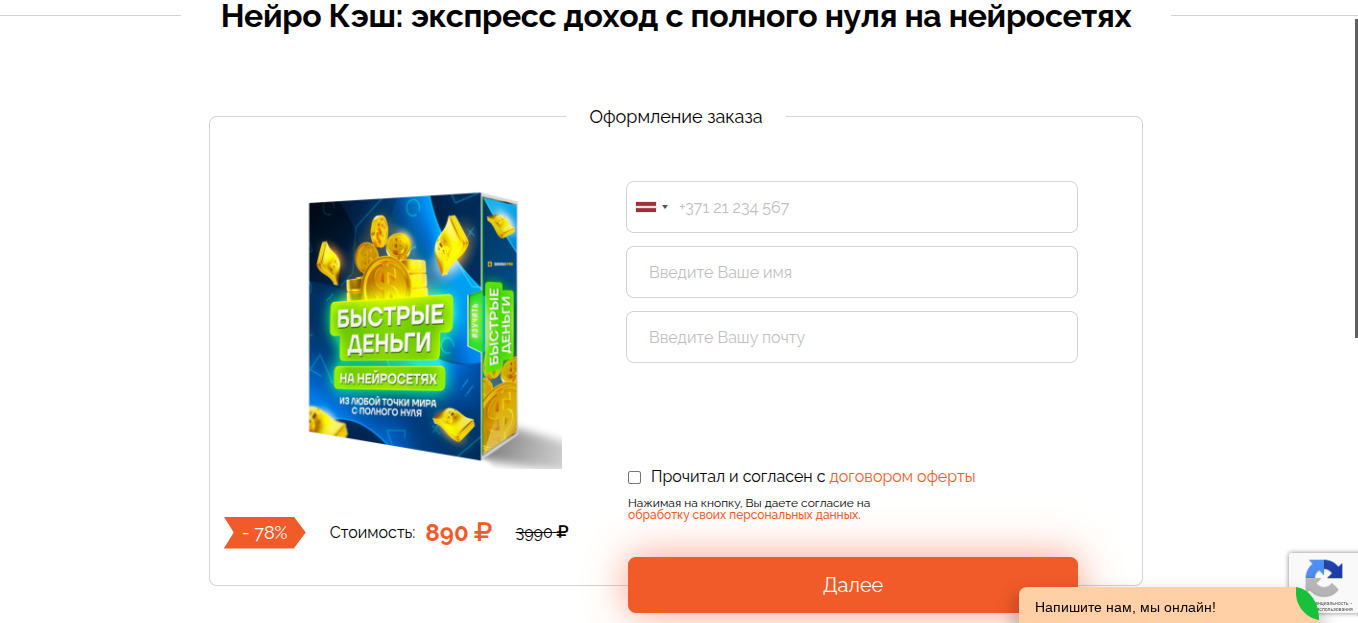Select the 'Введите Вашу почту' field
The image size is (1358, 623).
[850, 336]
